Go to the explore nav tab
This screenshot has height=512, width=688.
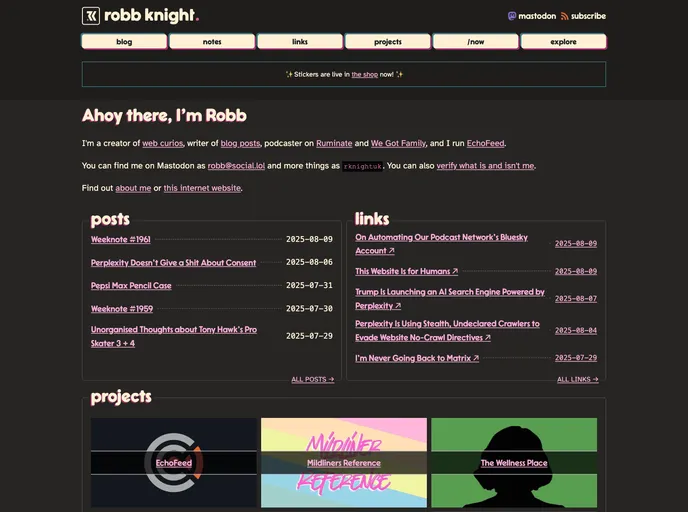tap(563, 42)
